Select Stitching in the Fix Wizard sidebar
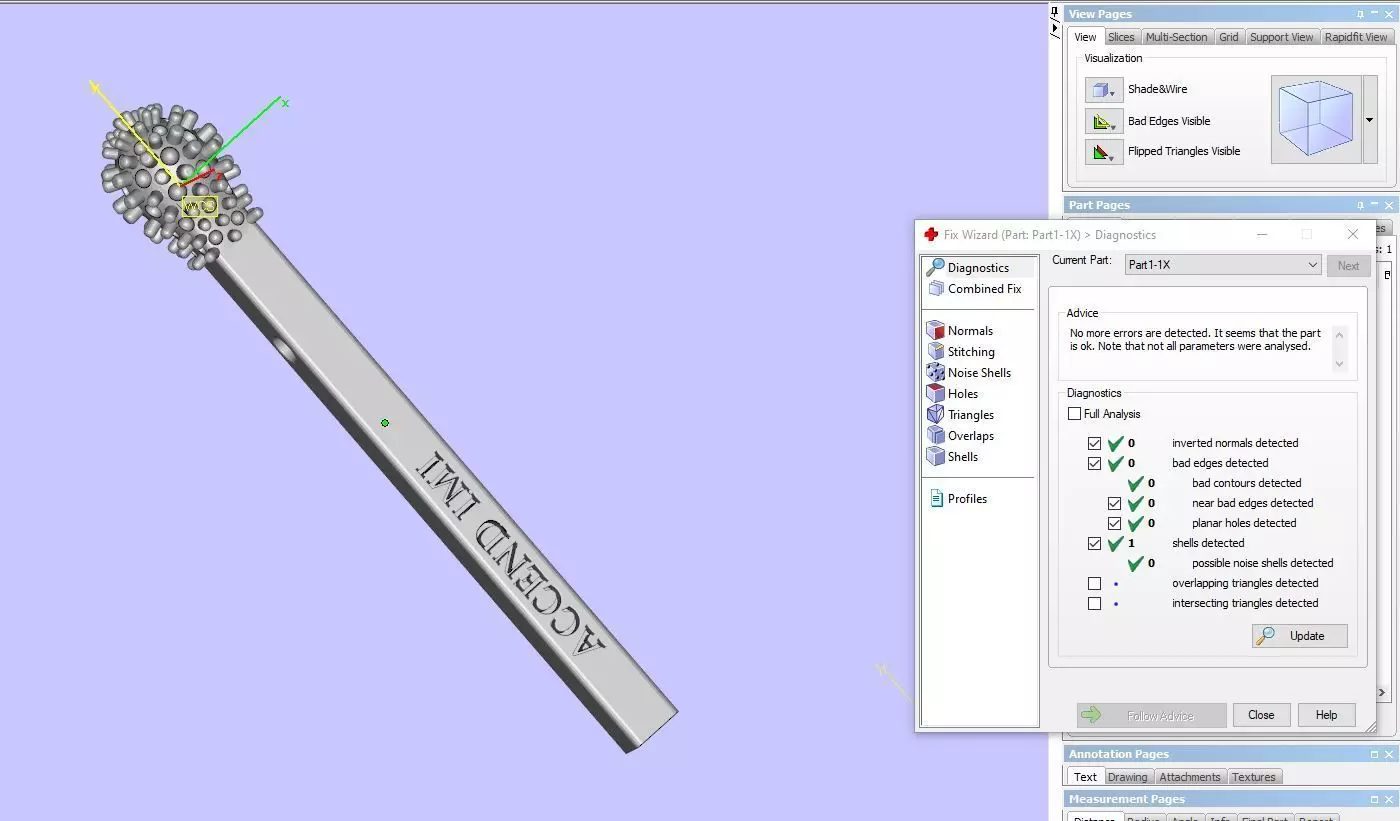 [x=961, y=351]
